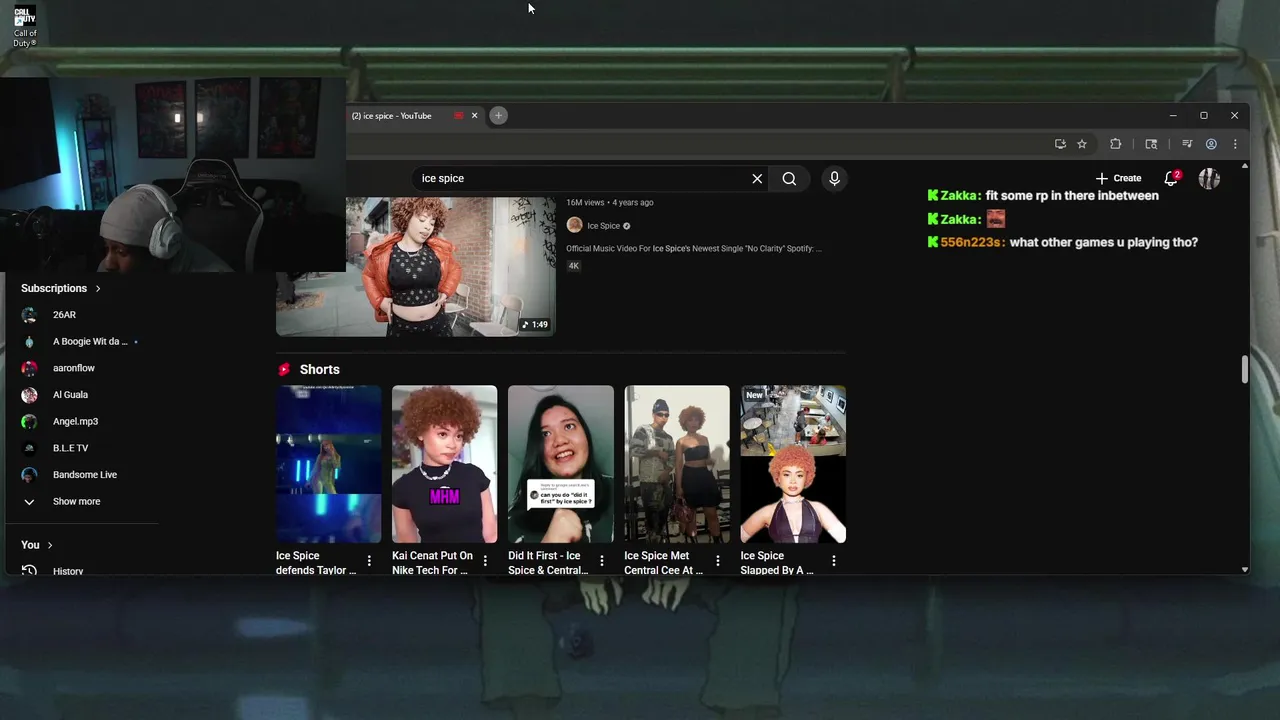Viewport: 1280px width, 720px height.
Task: Bookmark this page with star icon
Action: click(x=1082, y=144)
